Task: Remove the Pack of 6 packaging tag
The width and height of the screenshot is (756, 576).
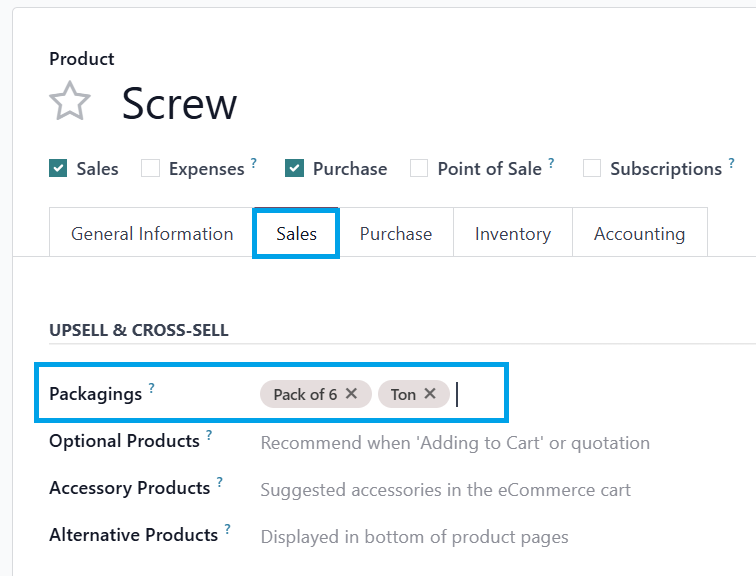Action: click(351, 394)
